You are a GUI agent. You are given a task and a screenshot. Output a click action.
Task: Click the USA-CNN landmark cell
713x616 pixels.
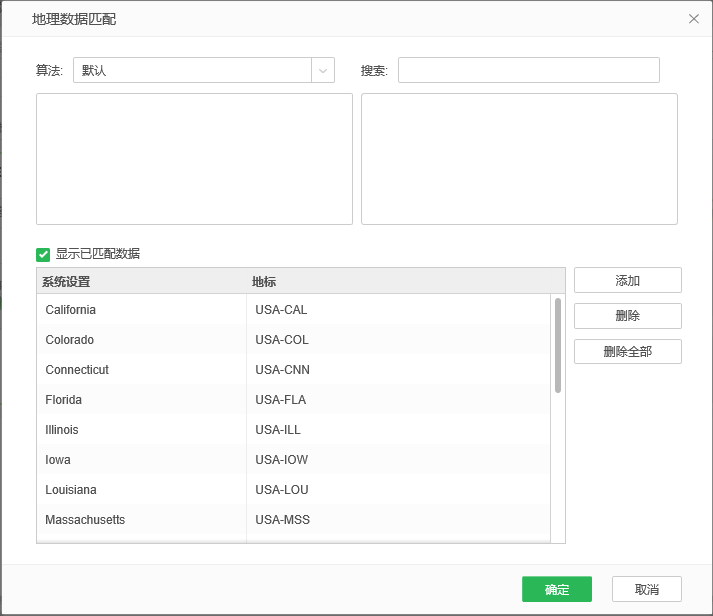pyautogui.click(x=398, y=370)
